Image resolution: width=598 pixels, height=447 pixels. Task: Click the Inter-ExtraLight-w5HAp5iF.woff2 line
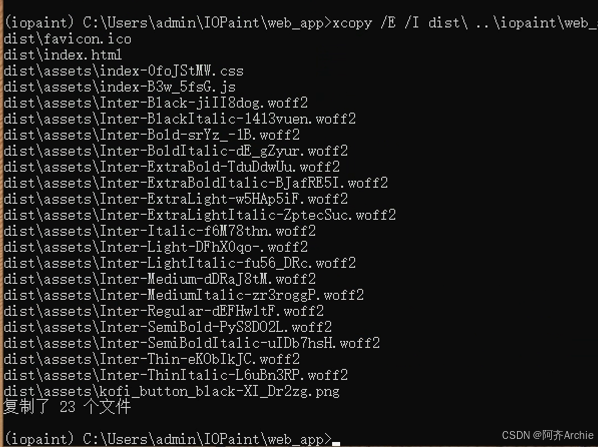point(176,199)
